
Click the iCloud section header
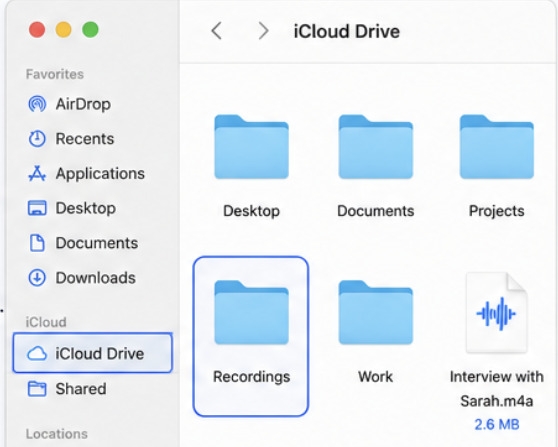pos(46,322)
